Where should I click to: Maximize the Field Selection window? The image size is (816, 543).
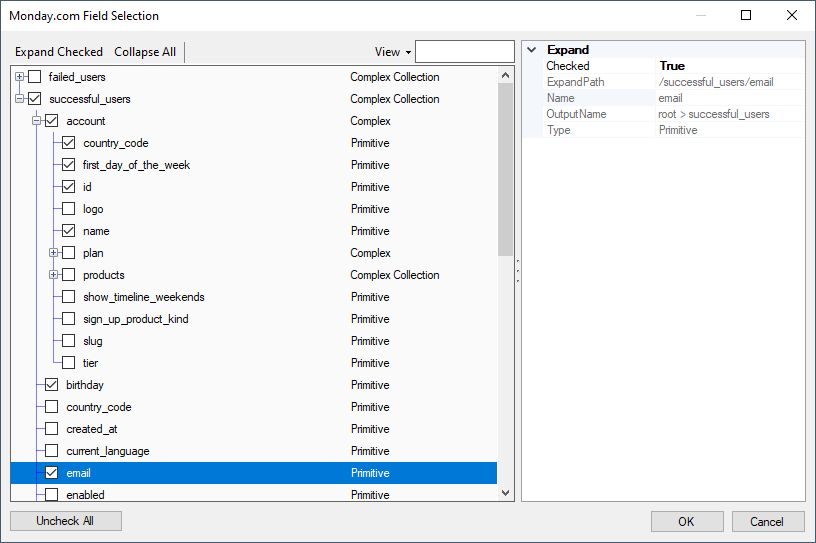746,15
